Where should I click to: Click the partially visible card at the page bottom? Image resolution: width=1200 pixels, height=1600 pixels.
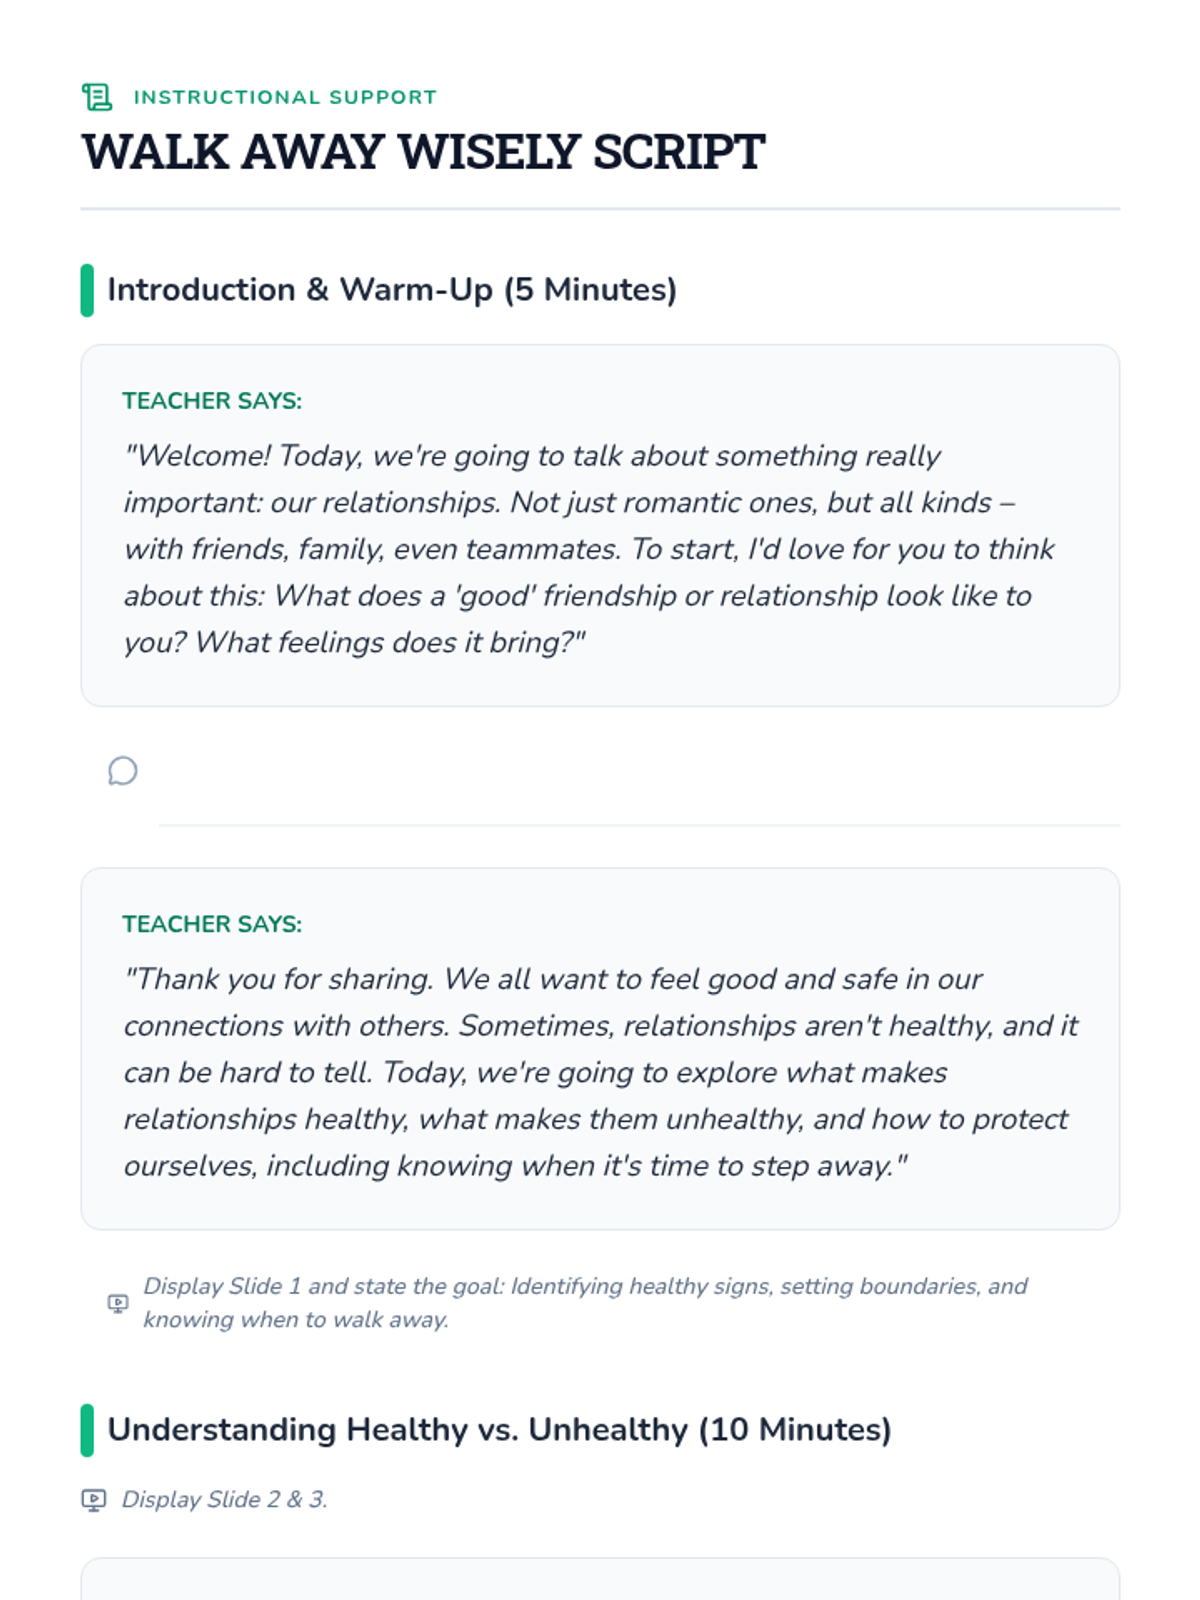(x=600, y=1580)
